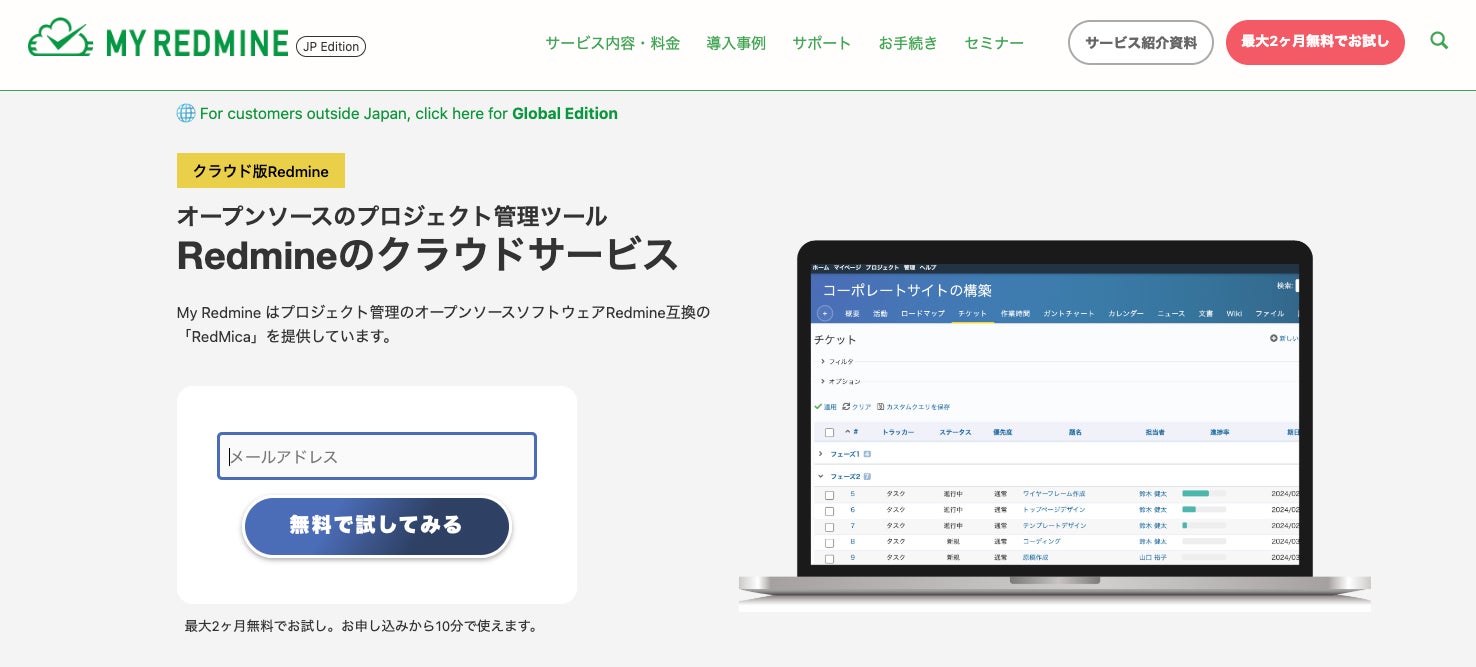This screenshot has height=667, width=1476.
Task: Click the yellow クラウド版Redmine label
Action: pyautogui.click(x=261, y=171)
